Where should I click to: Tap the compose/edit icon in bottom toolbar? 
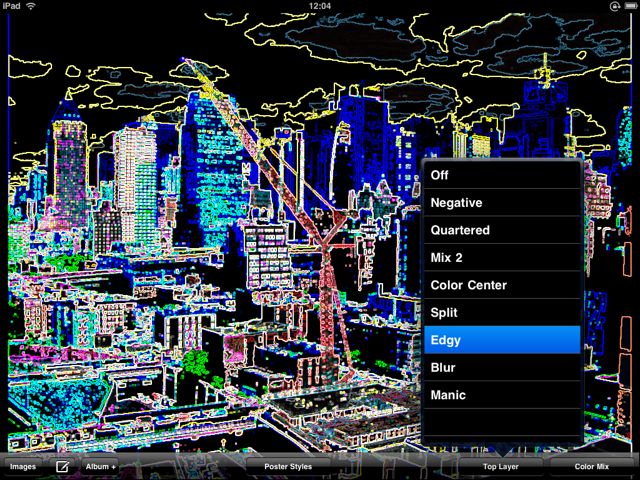pyautogui.click(x=62, y=466)
